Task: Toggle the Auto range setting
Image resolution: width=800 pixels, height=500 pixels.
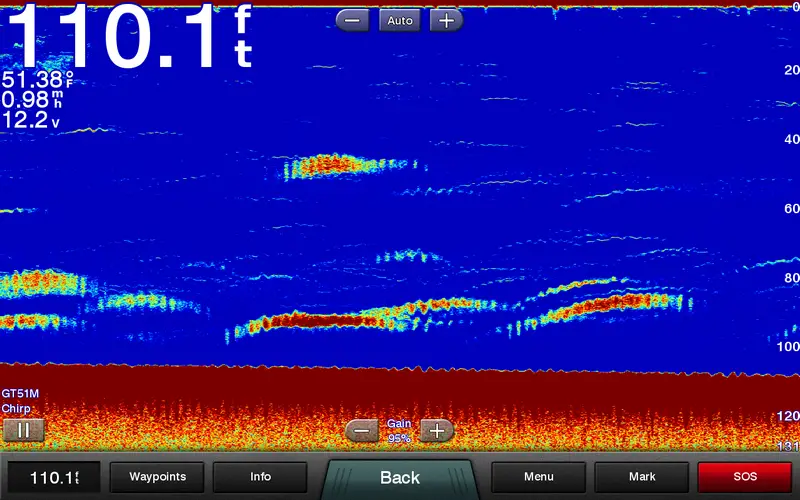Action: [x=399, y=20]
